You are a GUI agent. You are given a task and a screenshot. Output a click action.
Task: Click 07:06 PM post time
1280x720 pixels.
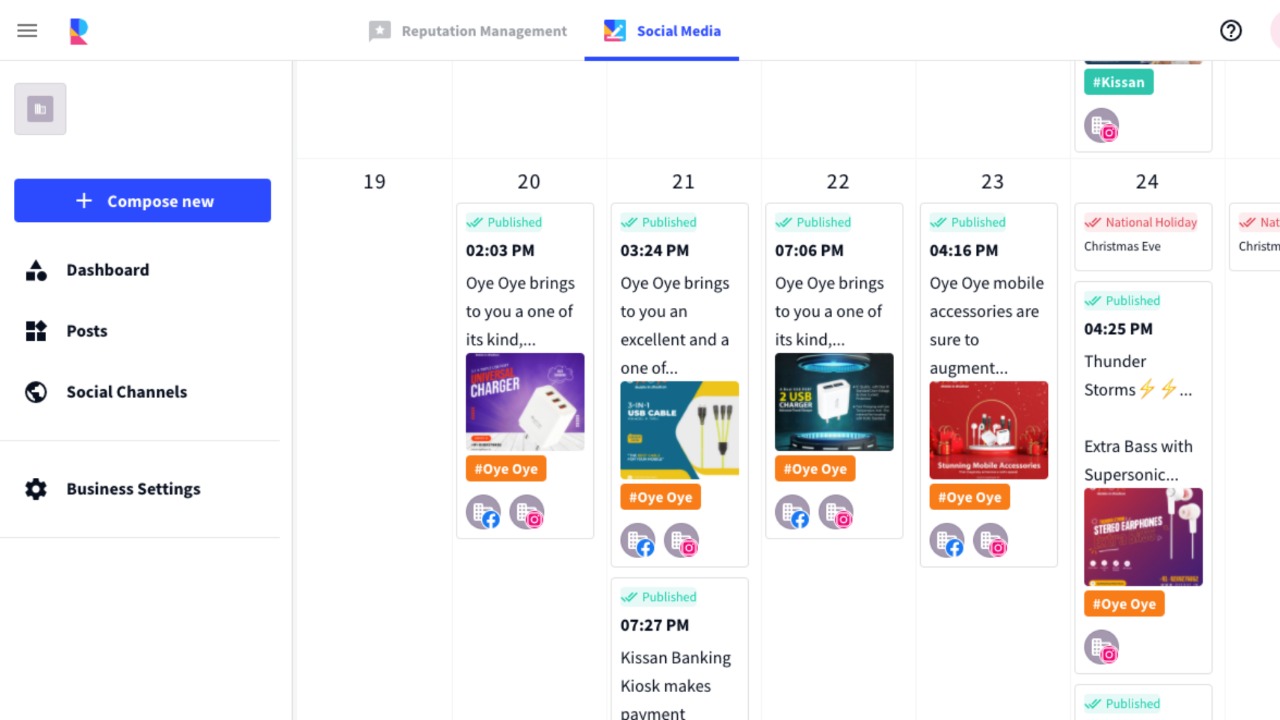pos(809,250)
